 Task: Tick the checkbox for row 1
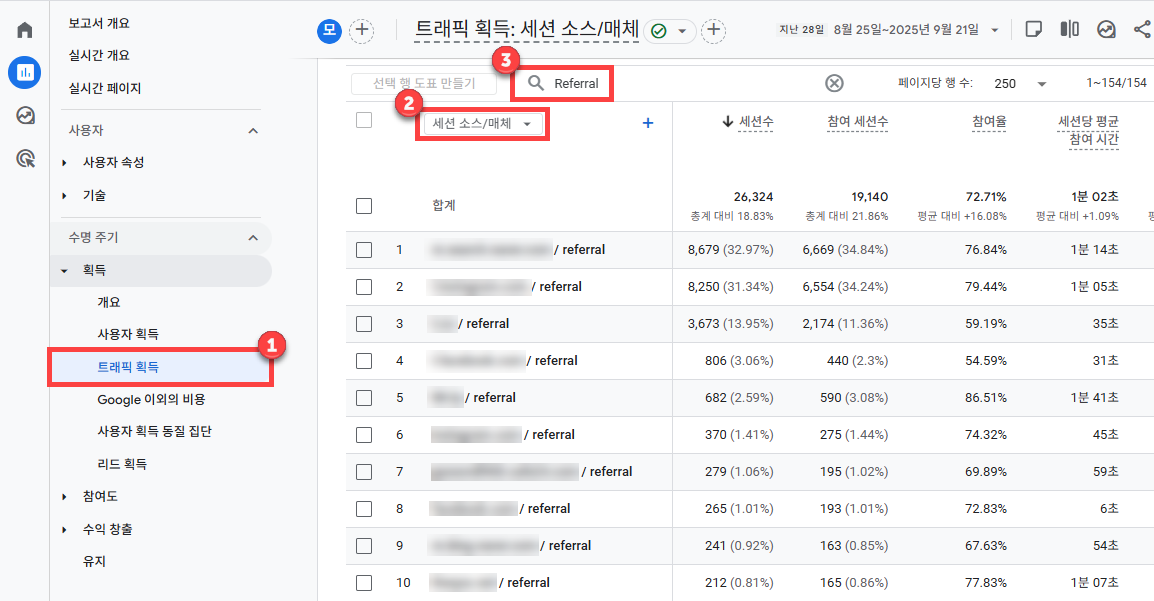(x=364, y=250)
